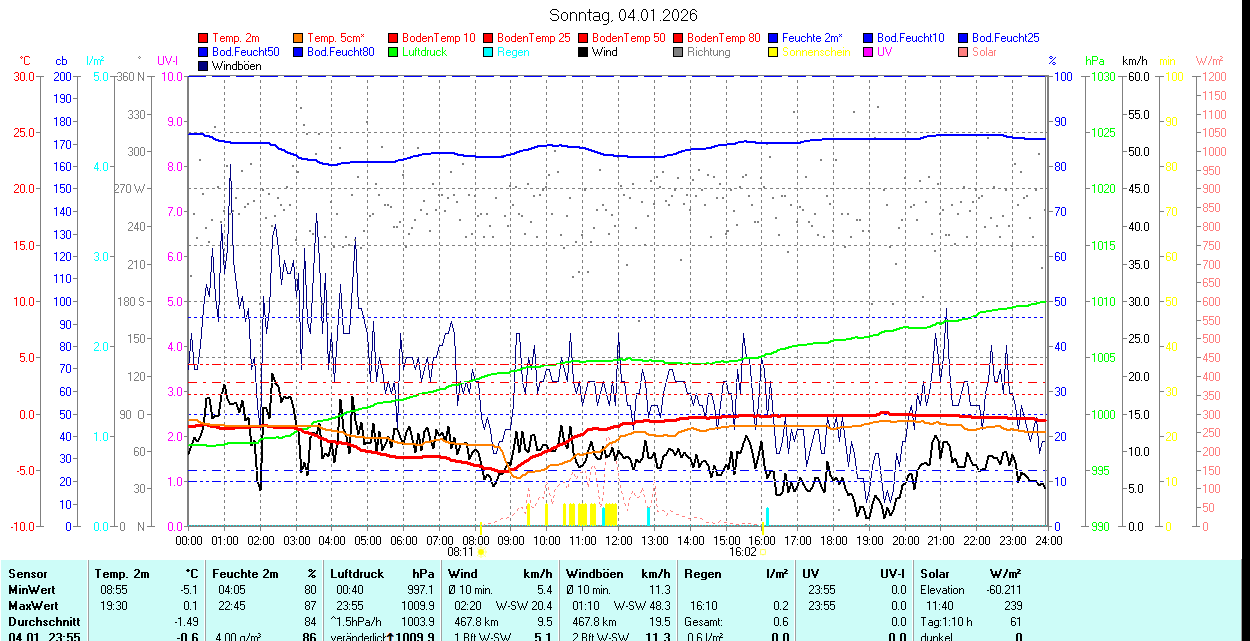Click the magenta UV legend square
This screenshot has width=1250, height=641.
[869, 52]
